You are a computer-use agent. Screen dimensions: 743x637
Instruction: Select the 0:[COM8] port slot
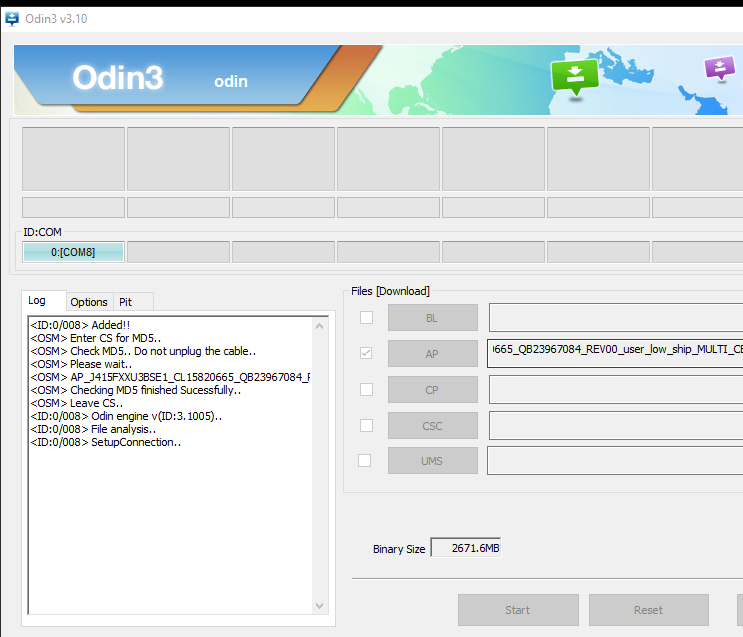click(x=73, y=252)
